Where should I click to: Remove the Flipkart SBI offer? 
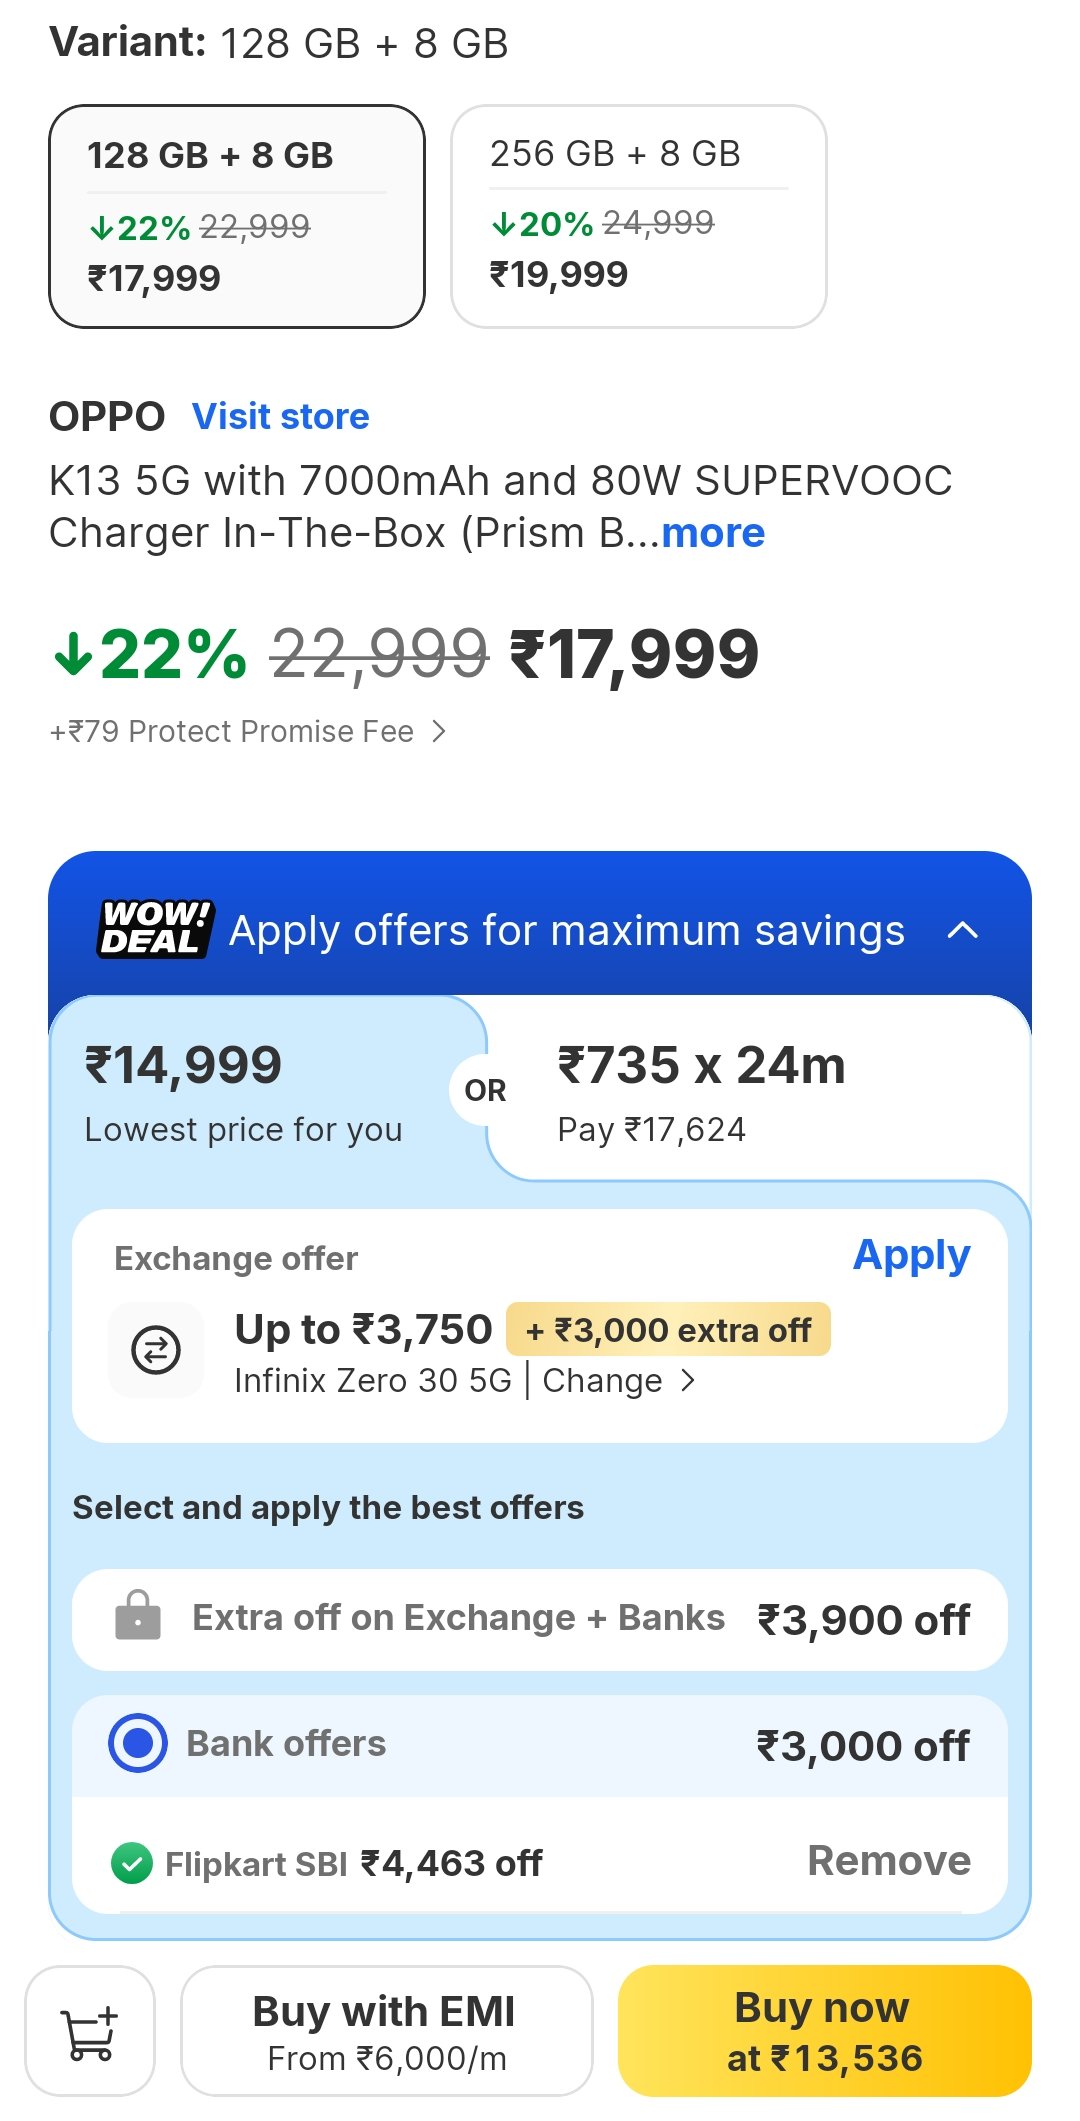[888, 1861]
